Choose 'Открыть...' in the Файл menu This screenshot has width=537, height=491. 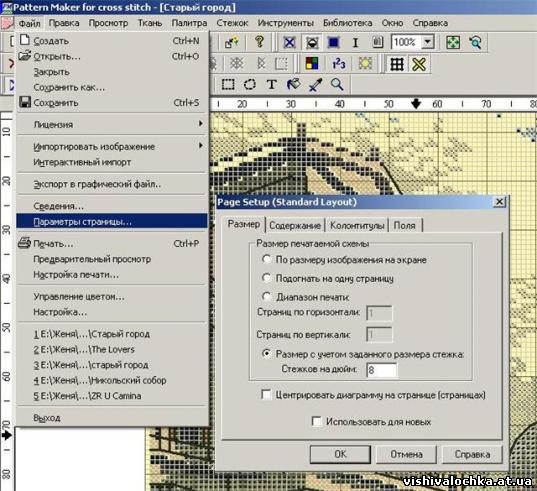112,56
